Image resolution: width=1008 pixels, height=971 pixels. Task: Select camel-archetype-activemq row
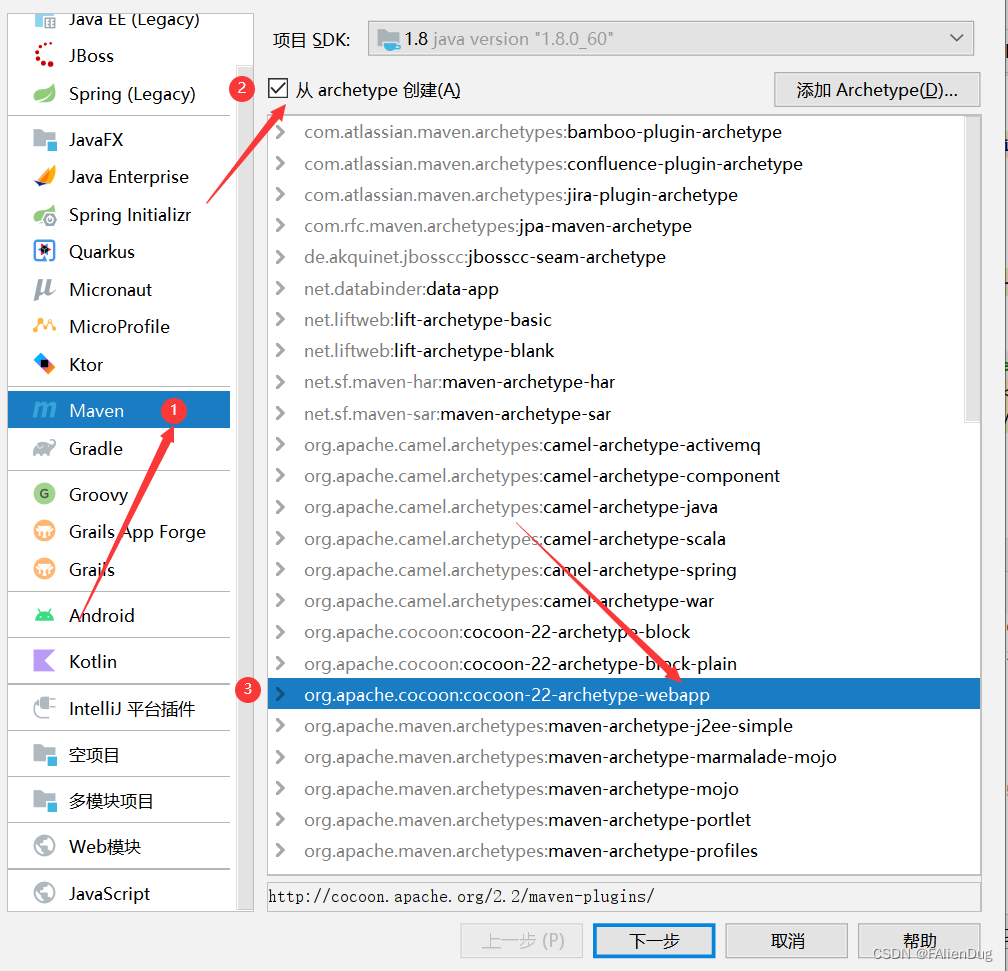pyautogui.click(x=624, y=444)
